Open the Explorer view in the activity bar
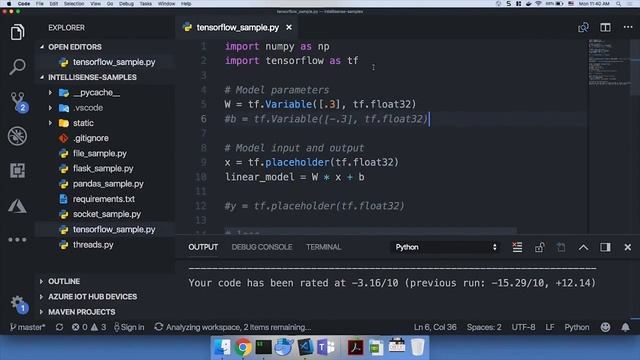This screenshot has height=360, width=640. [x=17, y=32]
